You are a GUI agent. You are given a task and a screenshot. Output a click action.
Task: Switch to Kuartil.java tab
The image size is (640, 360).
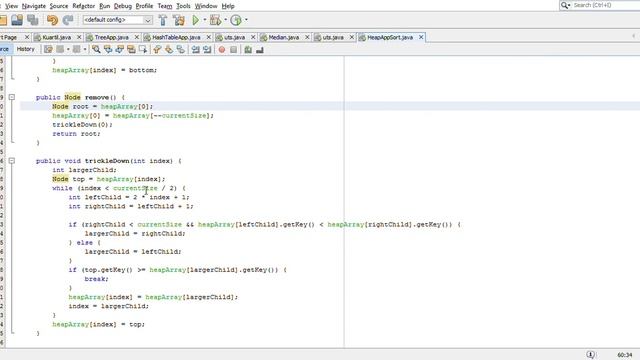tap(56, 37)
